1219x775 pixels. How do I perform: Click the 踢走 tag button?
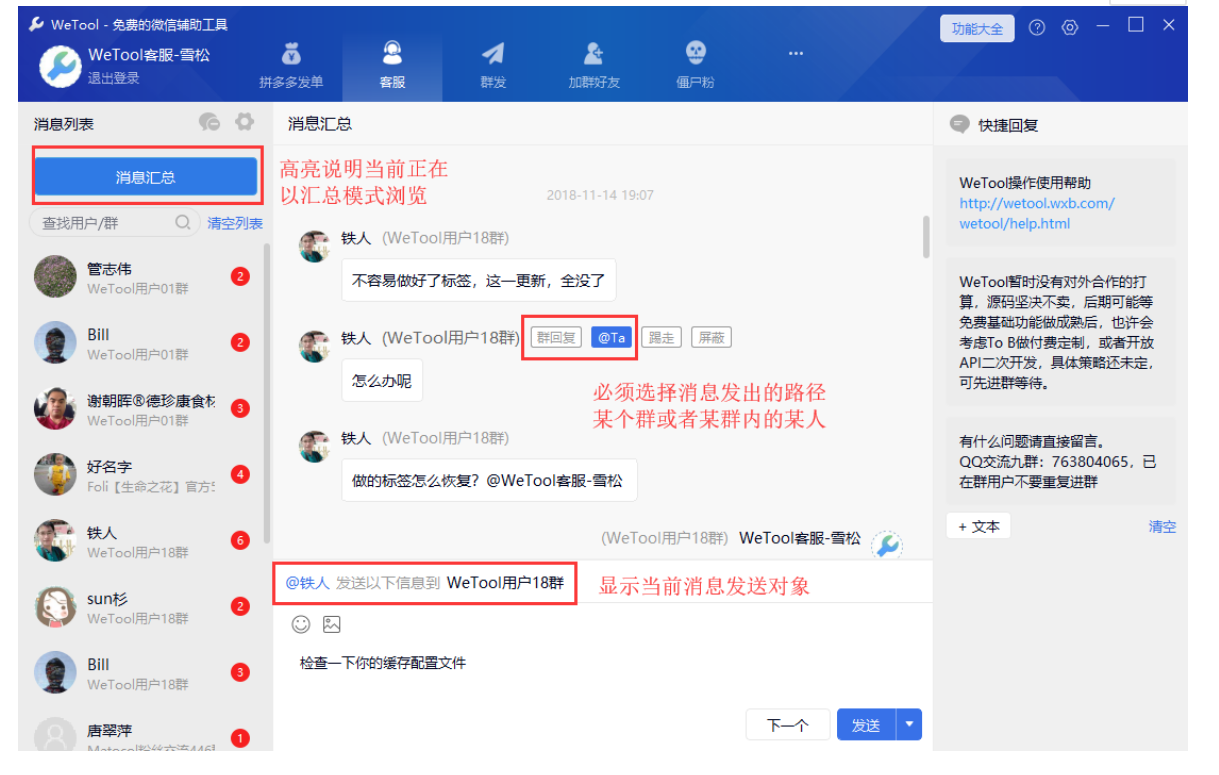[661, 337]
